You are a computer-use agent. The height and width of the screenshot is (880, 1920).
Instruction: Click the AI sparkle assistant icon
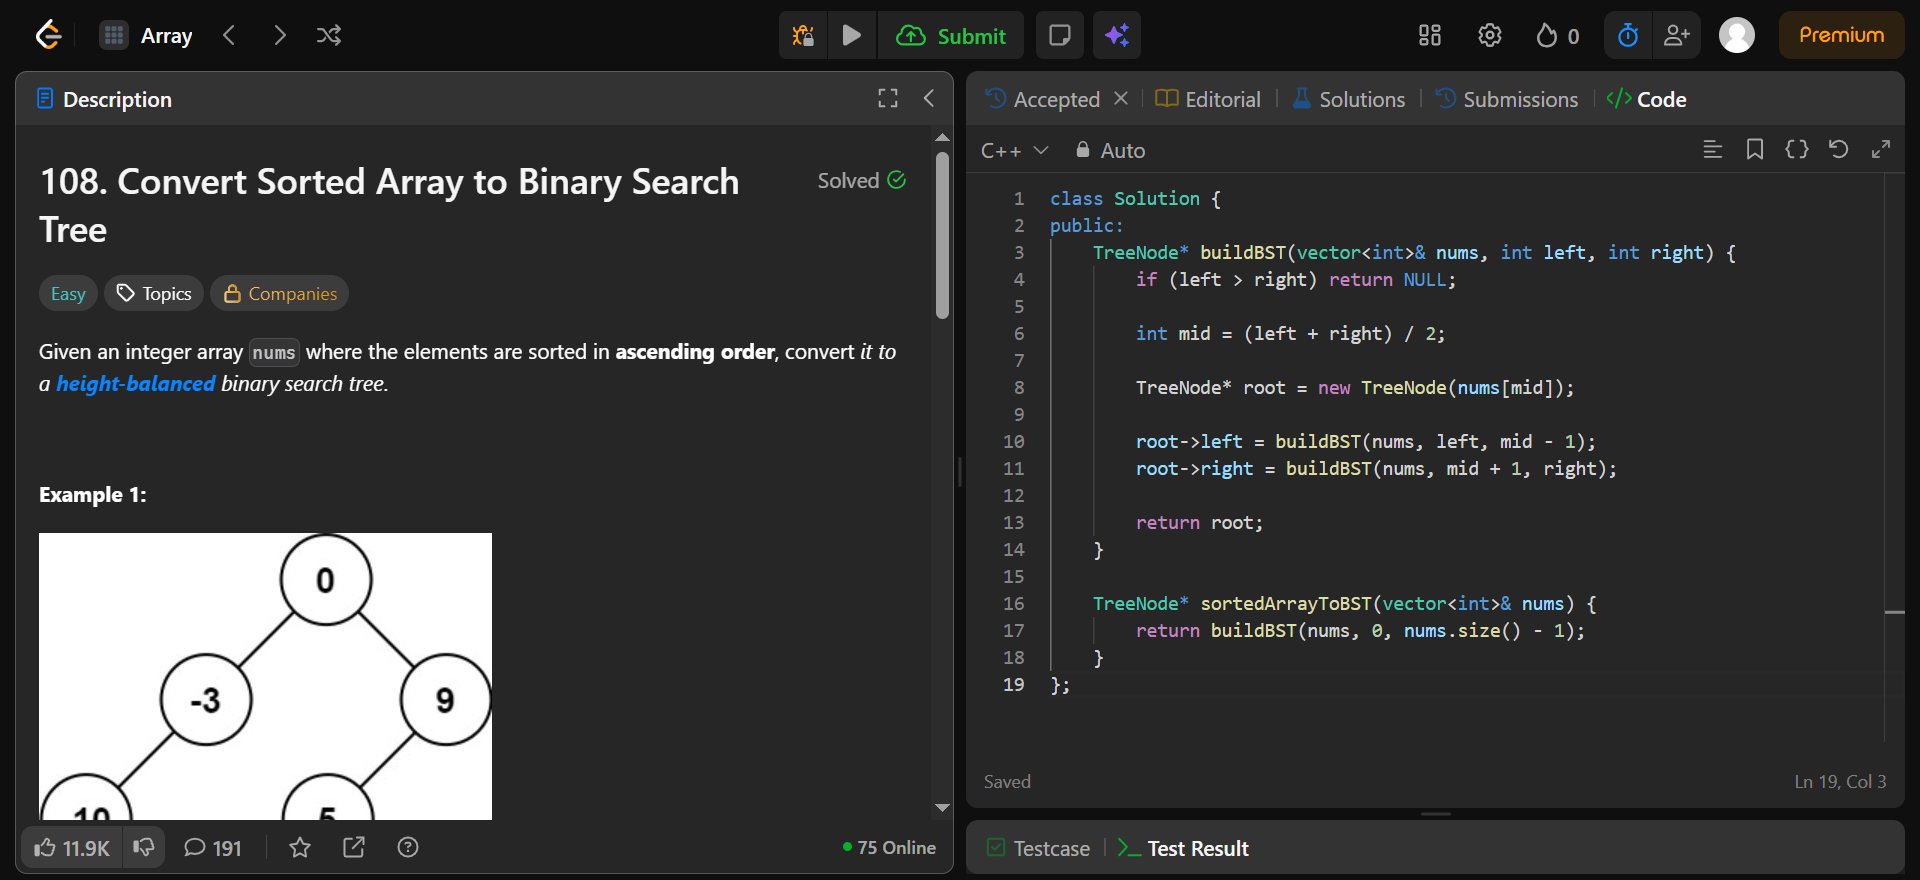[1116, 36]
